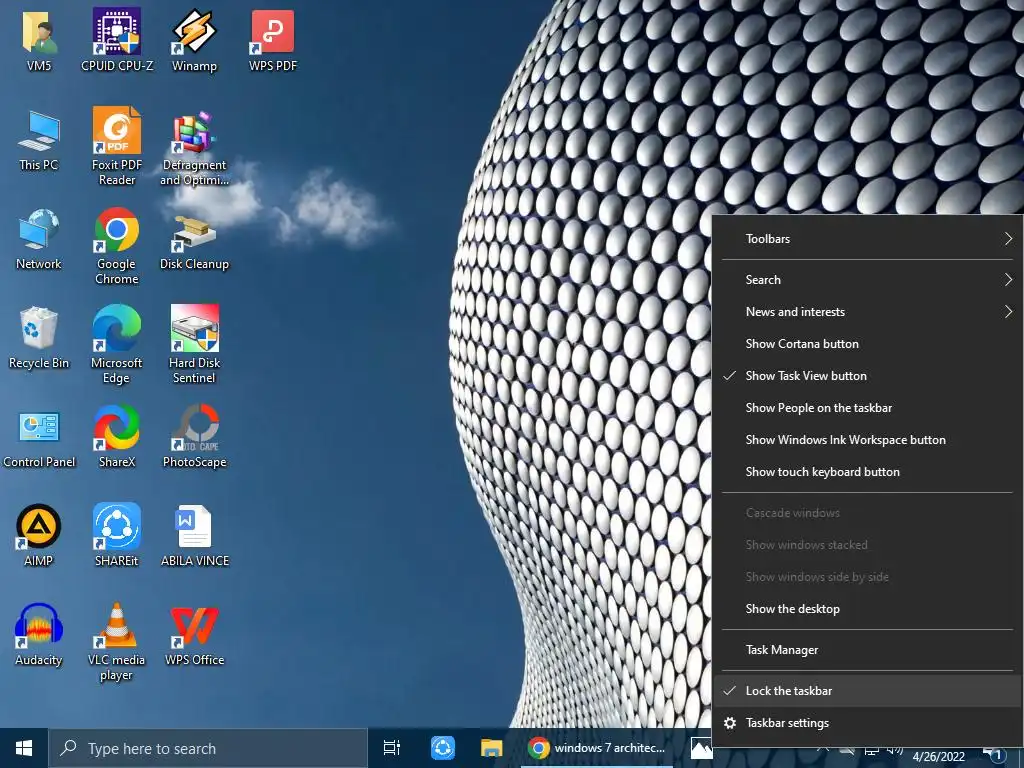Viewport: 1024px width, 768px height.
Task: Switch to the Chrome windows 7 architec... taskbar window
Action: [597, 748]
